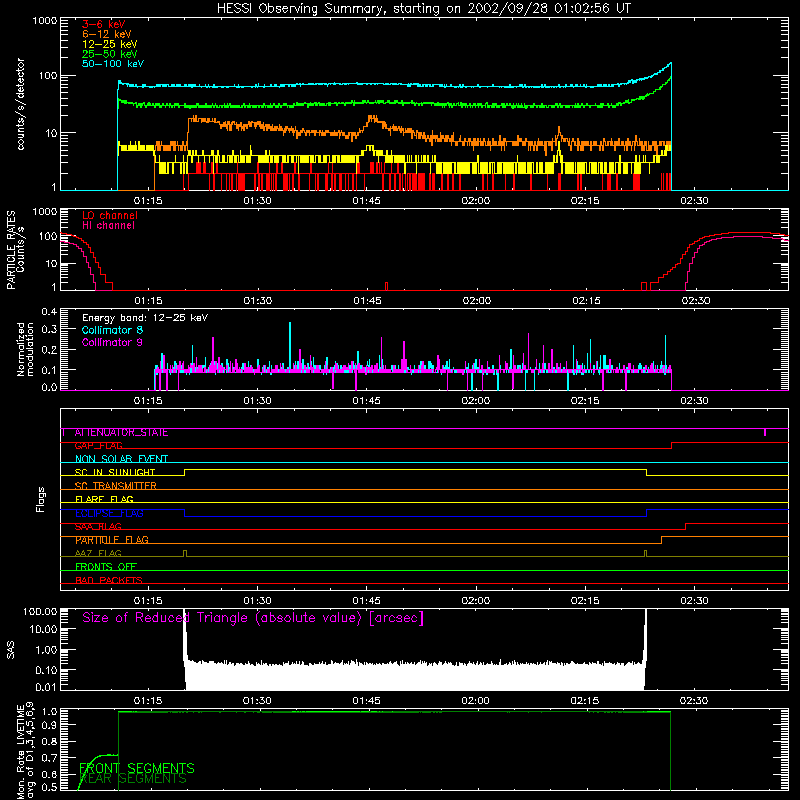
Task: Click 02:00 tick label under modulation panel
Action: pyautogui.click(x=476, y=401)
